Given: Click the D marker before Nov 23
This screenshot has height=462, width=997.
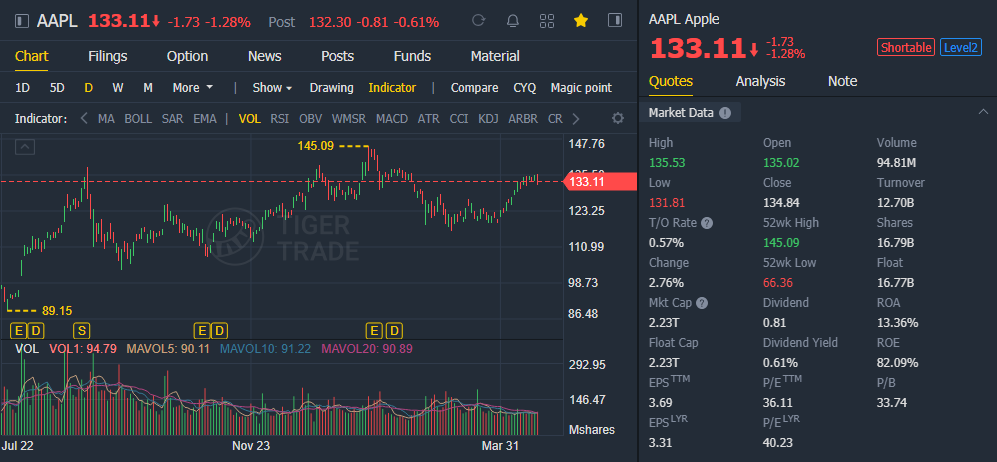Looking at the screenshot, I should (219, 330).
